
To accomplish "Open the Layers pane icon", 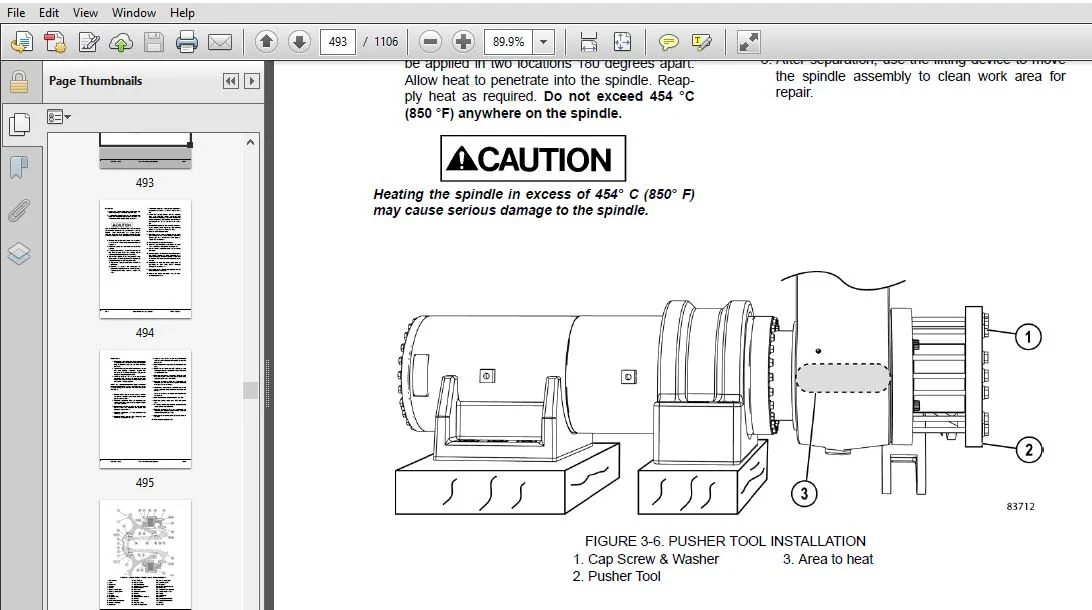I will click(x=19, y=253).
